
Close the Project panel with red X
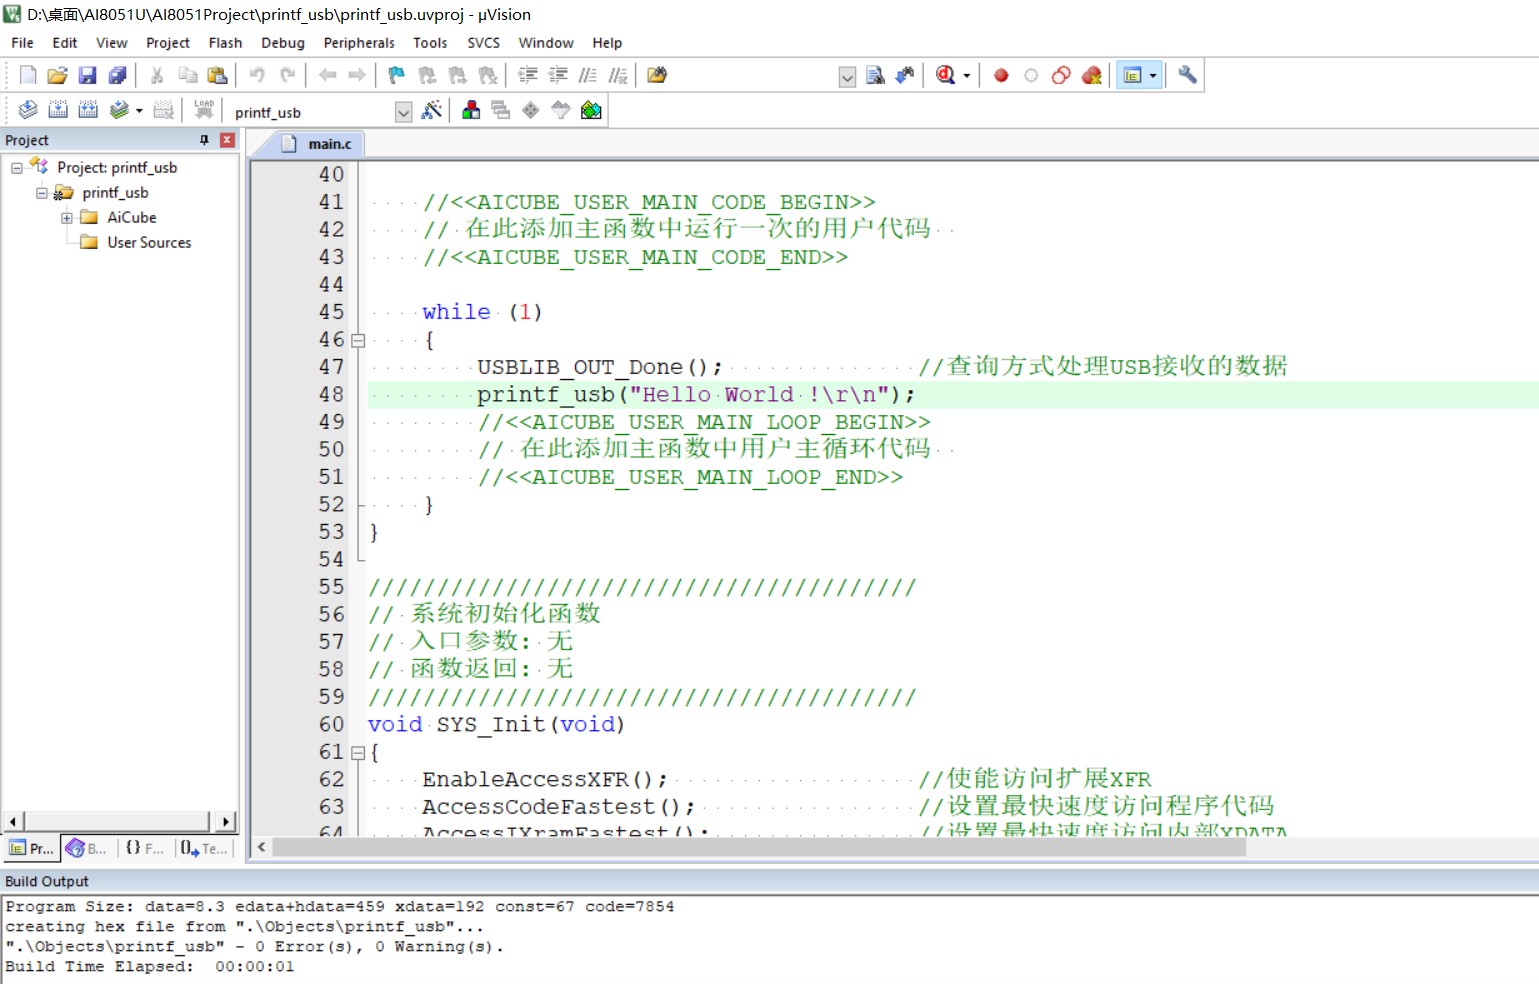pyautogui.click(x=227, y=140)
